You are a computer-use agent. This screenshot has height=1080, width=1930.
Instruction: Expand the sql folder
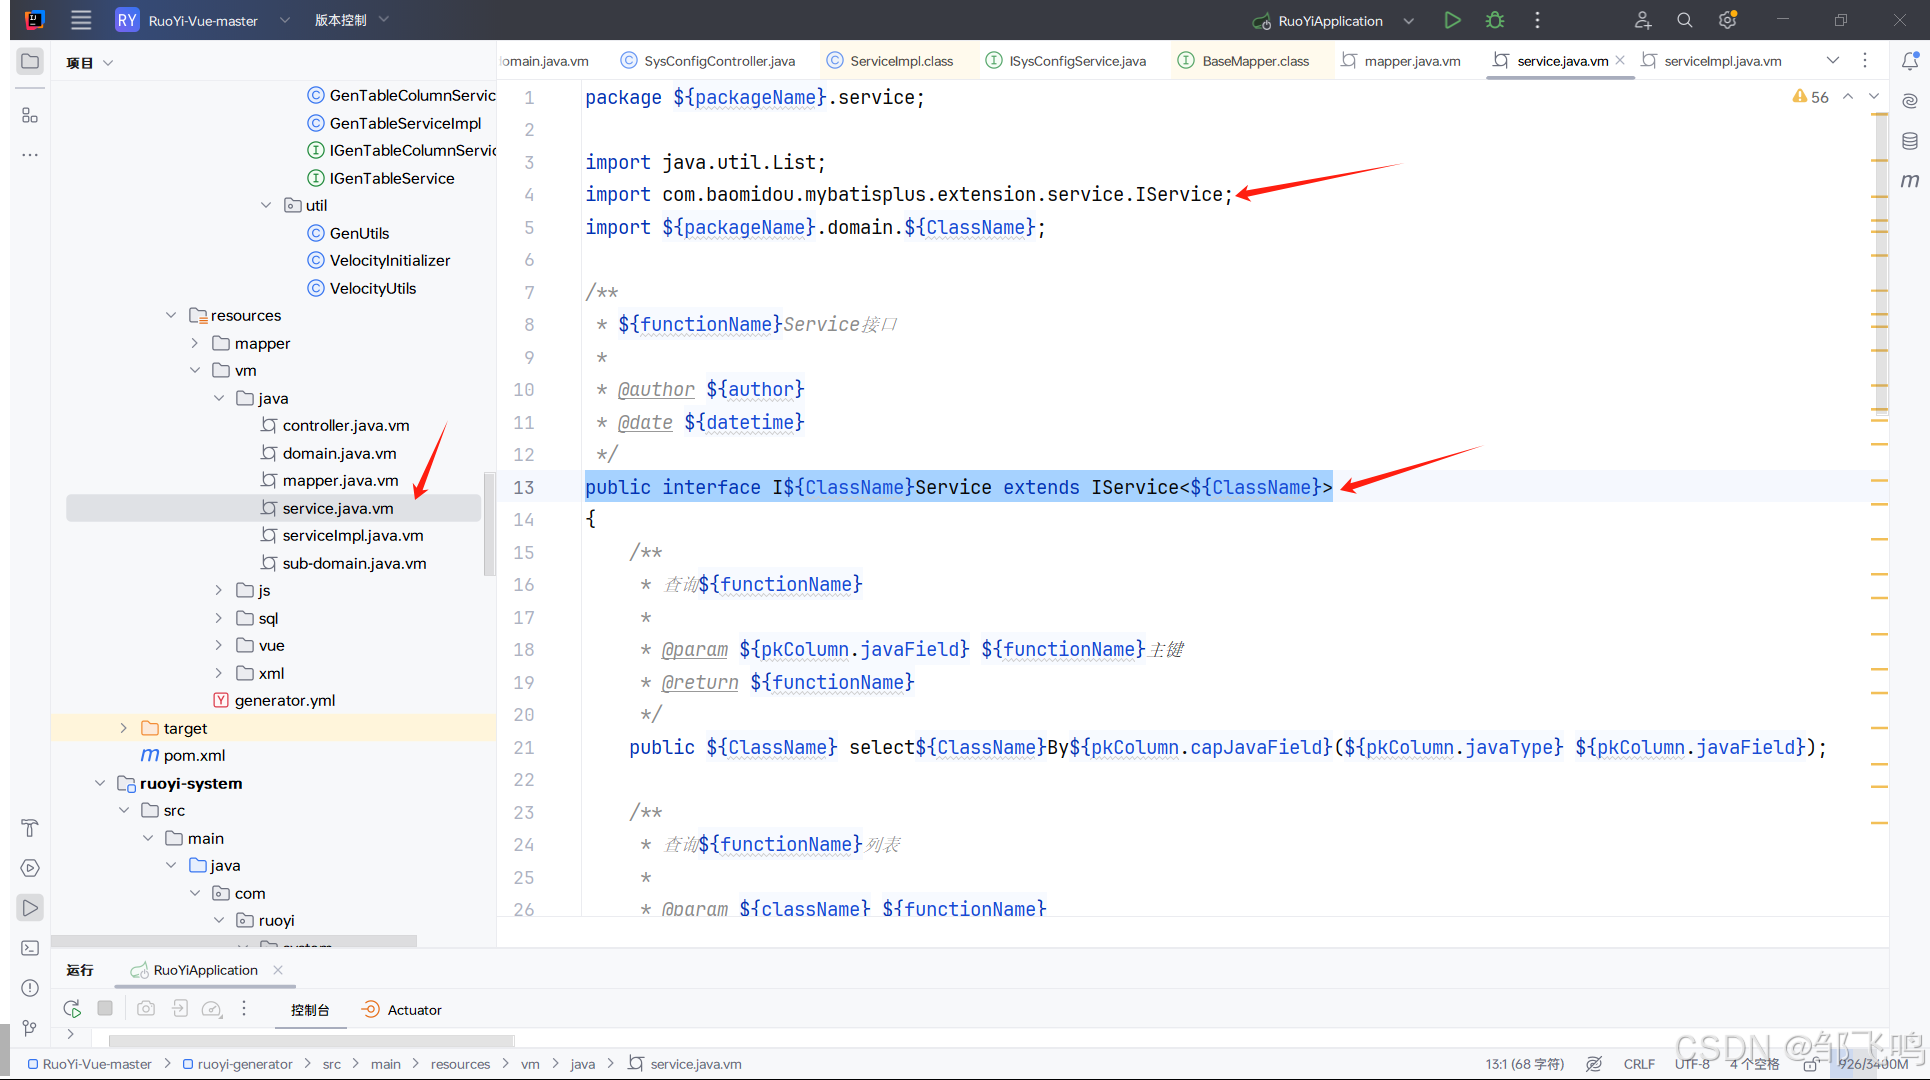(219, 618)
